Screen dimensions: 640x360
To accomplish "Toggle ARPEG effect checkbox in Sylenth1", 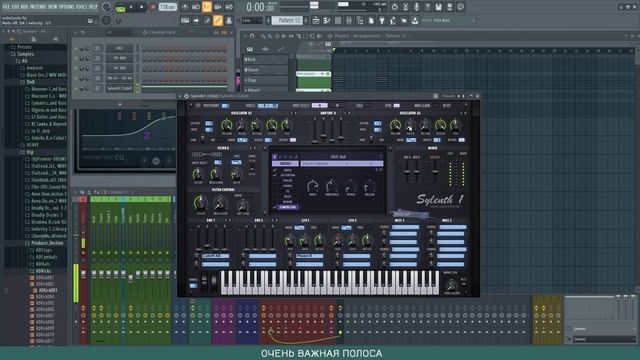I will tap(275, 170).
